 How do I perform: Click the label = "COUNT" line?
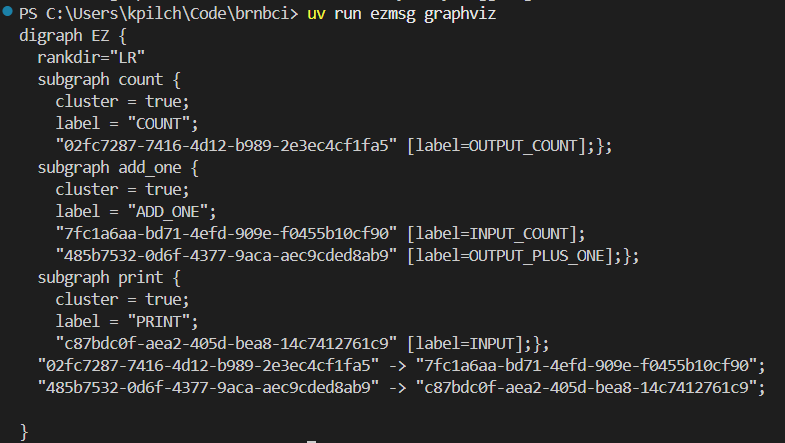pos(127,123)
